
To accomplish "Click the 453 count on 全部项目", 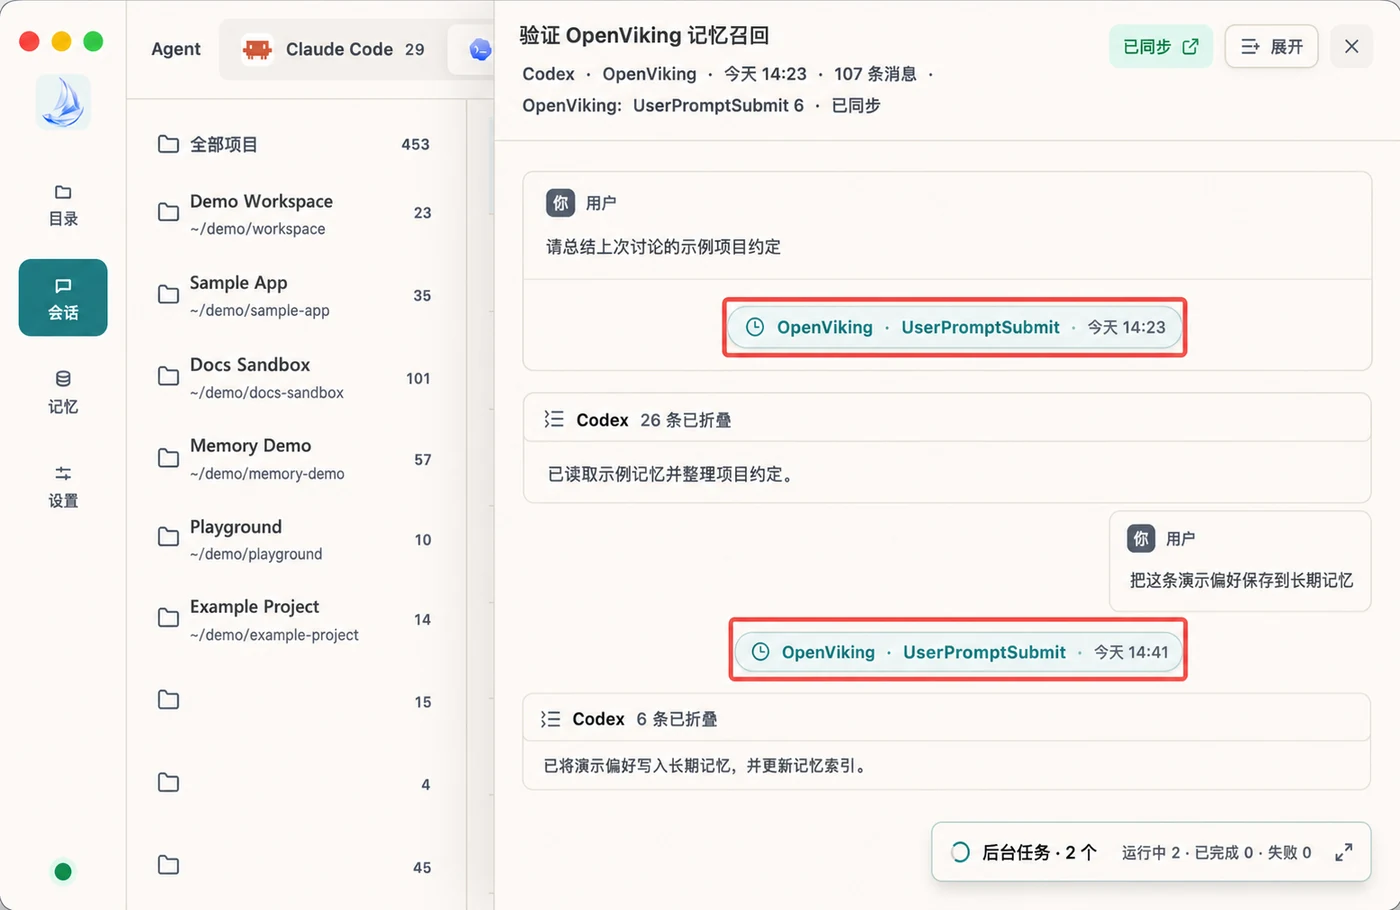I will [415, 144].
